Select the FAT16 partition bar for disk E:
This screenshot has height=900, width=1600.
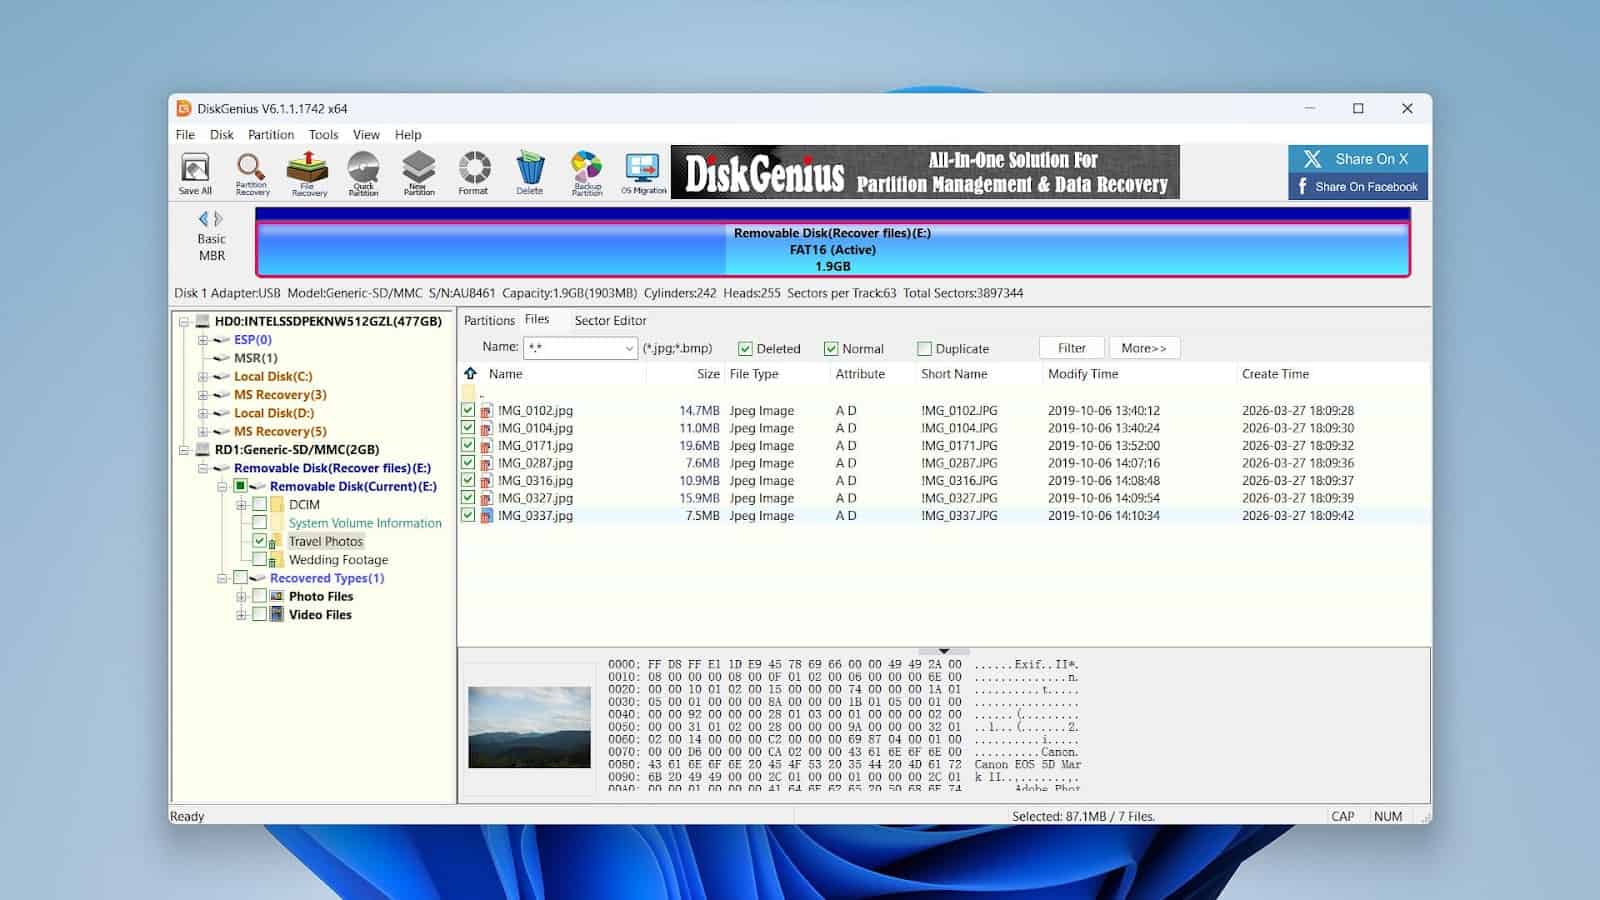(x=832, y=249)
